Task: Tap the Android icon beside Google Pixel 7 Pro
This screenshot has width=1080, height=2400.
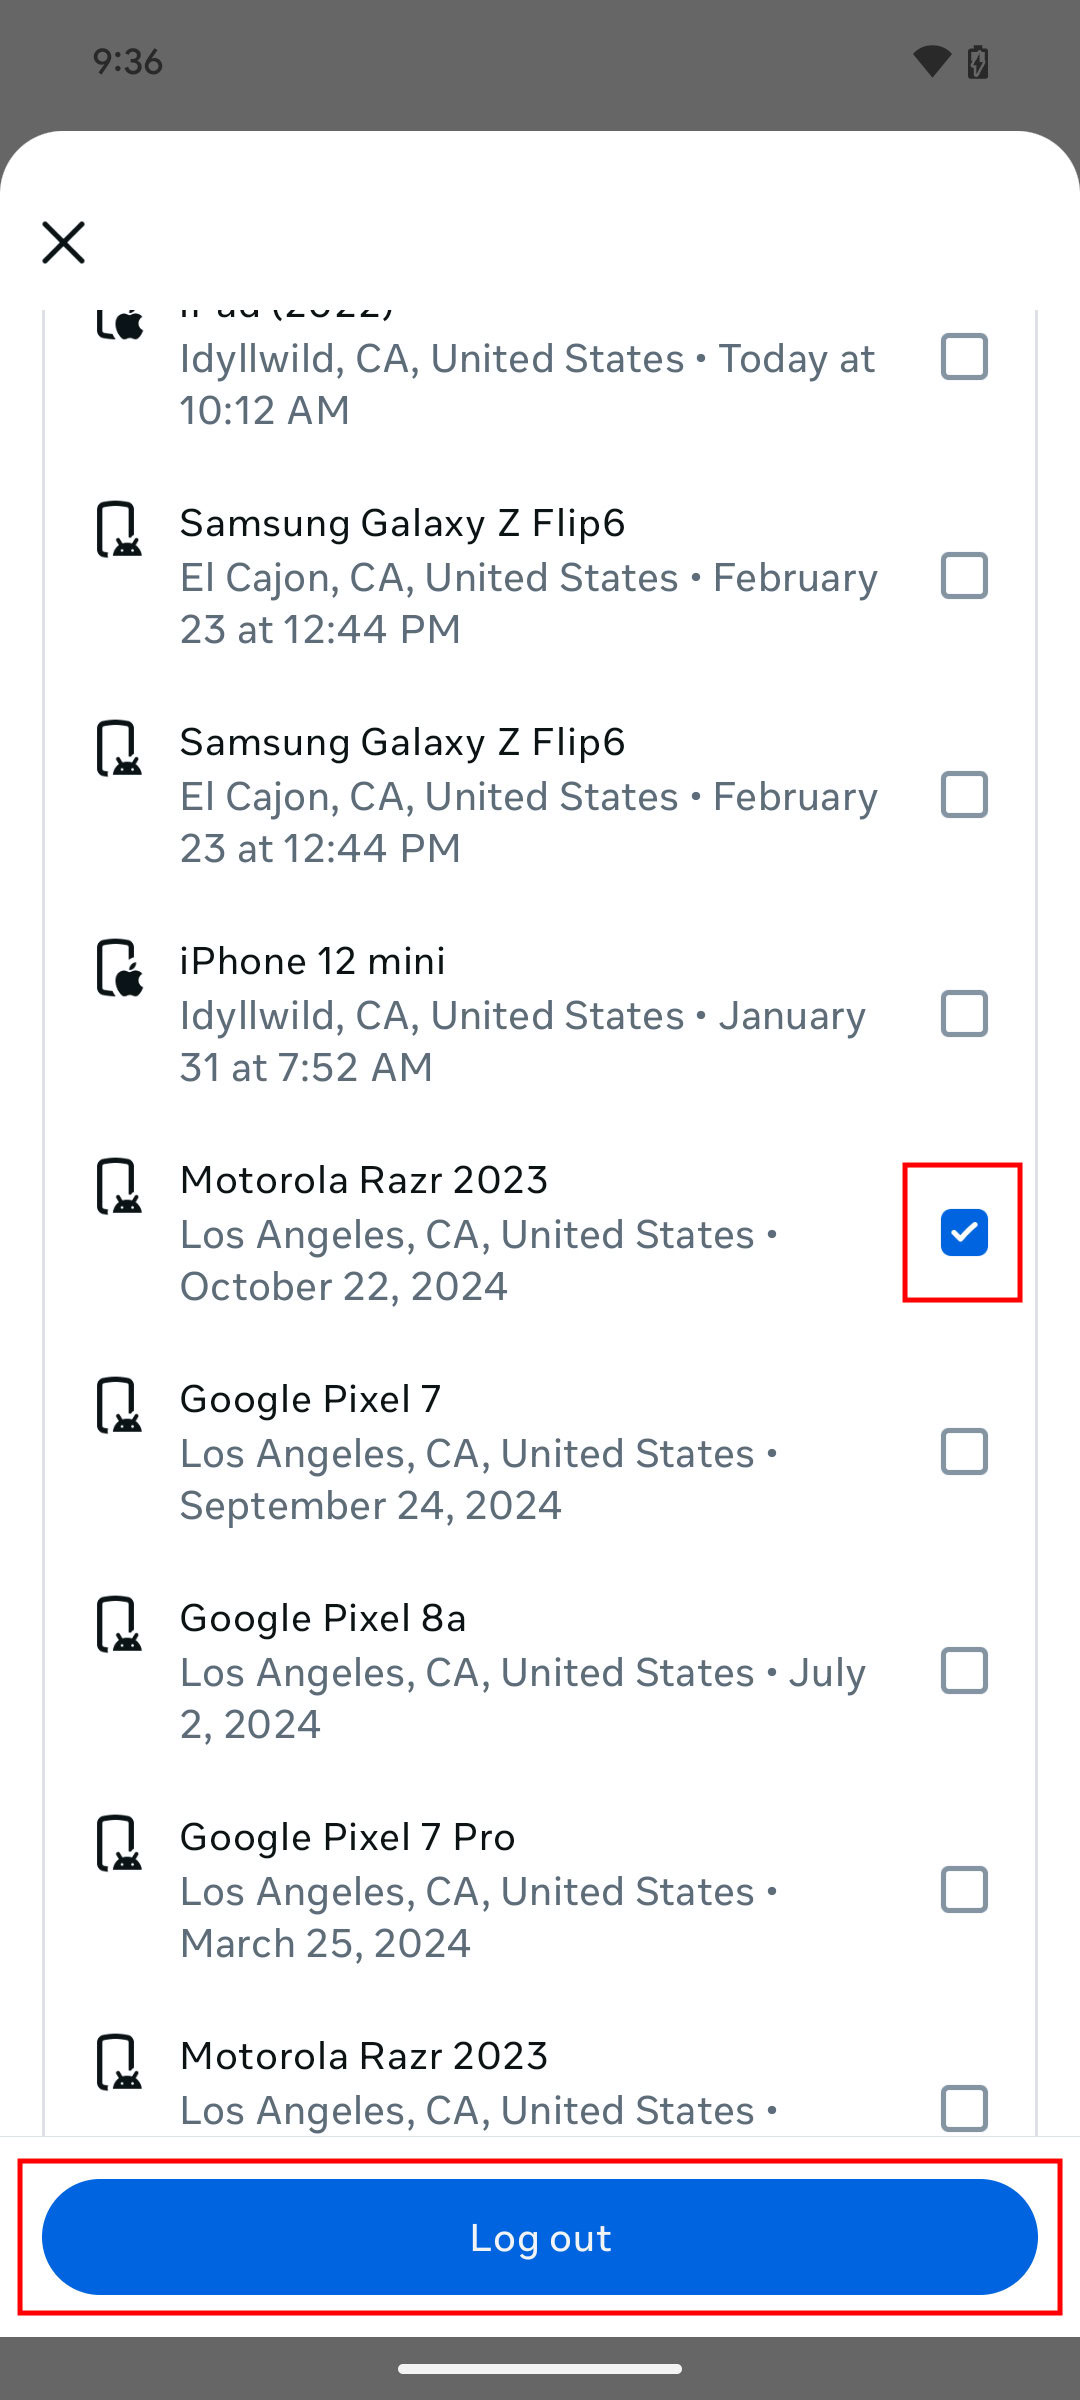Action: 119,1844
